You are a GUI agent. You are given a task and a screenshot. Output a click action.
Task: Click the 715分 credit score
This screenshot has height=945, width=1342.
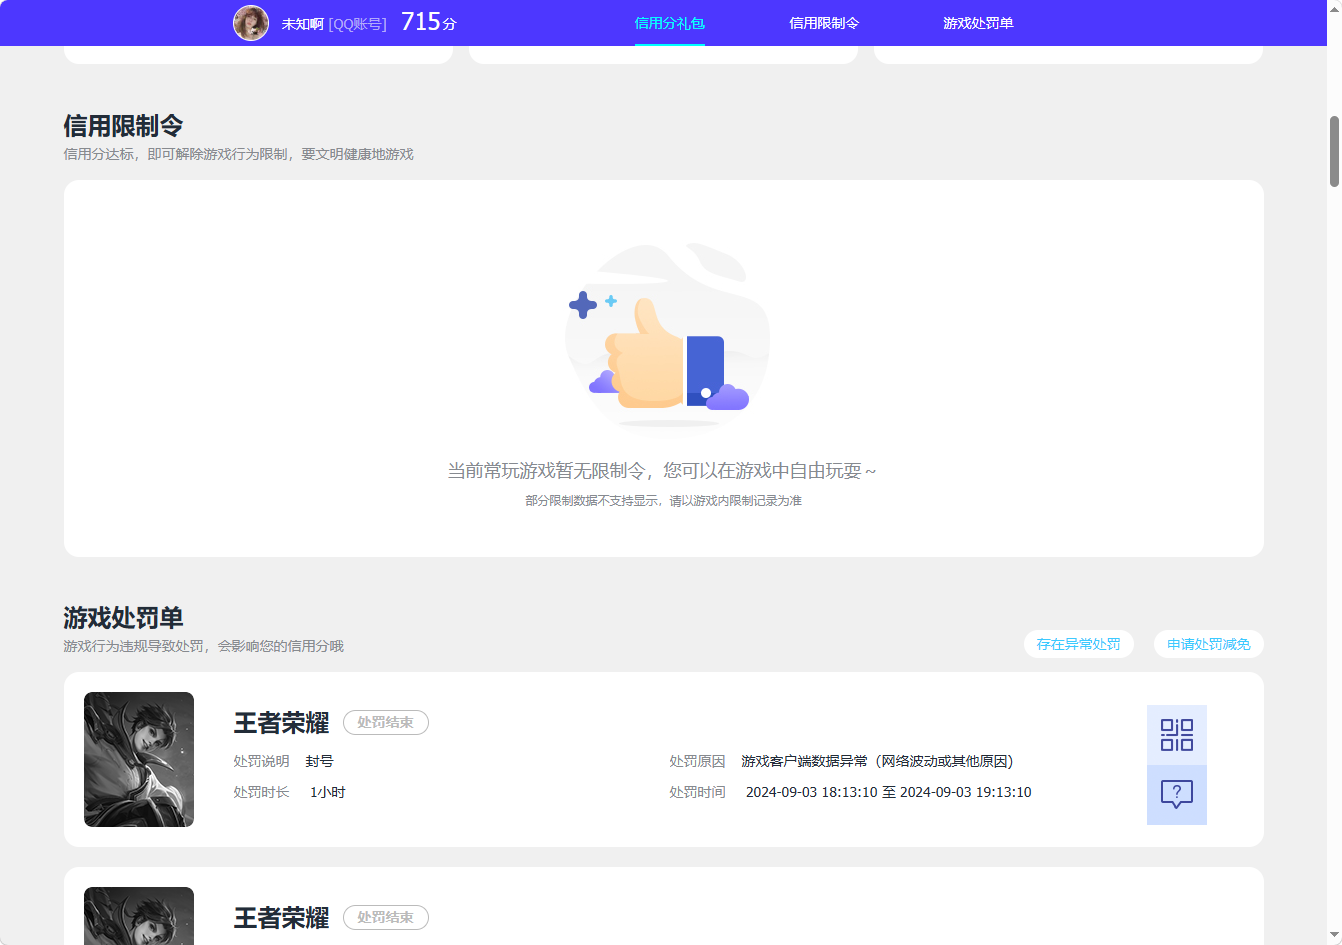click(x=428, y=22)
